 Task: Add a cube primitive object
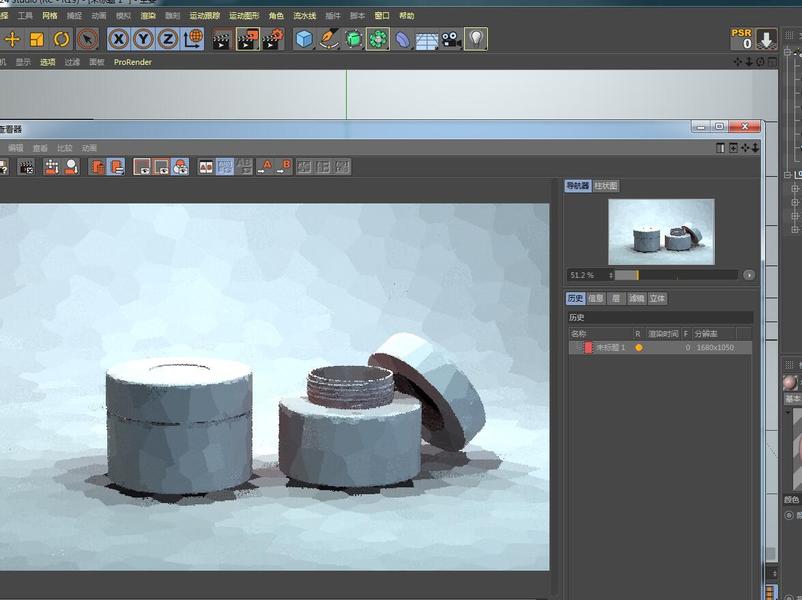coord(304,39)
